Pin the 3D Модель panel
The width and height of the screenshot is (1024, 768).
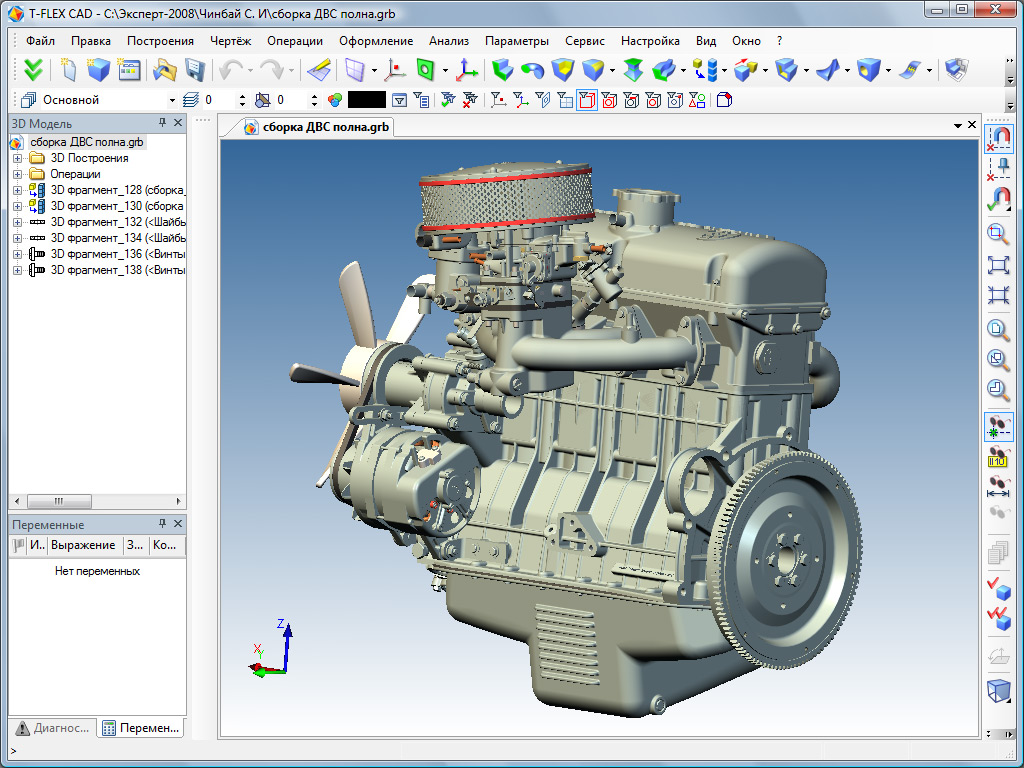pyautogui.click(x=162, y=123)
